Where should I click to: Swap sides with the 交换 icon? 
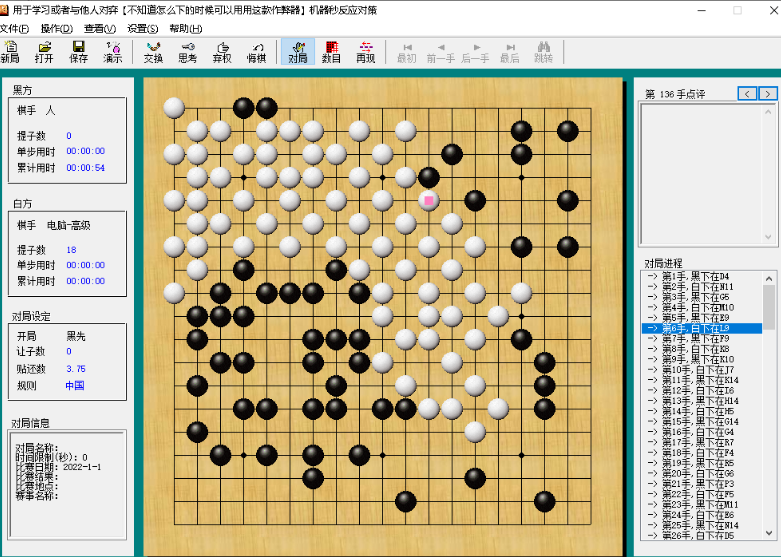(x=152, y=52)
